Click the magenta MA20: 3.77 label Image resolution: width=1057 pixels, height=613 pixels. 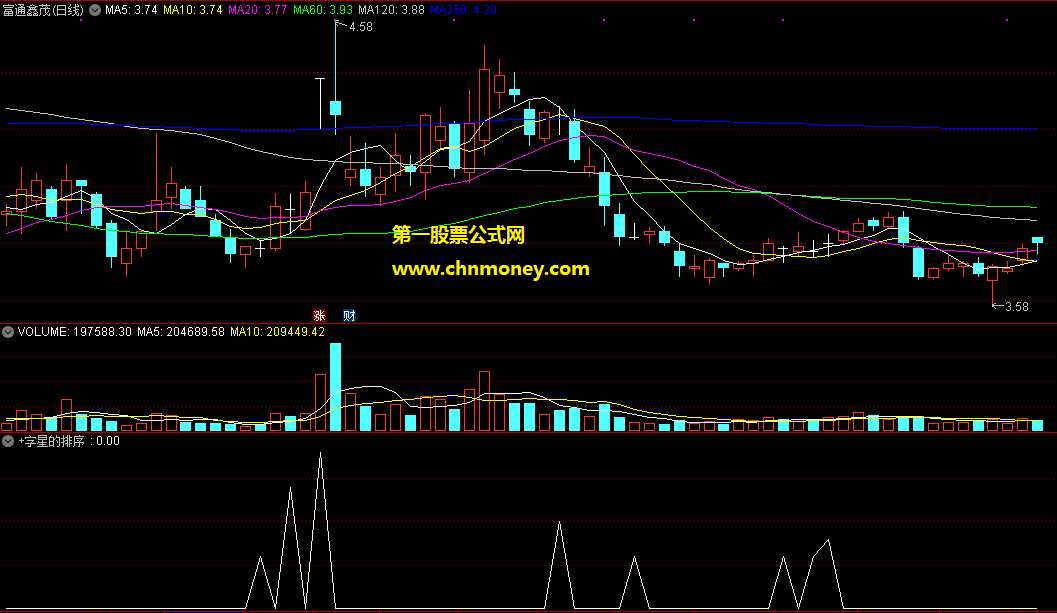pyautogui.click(x=258, y=10)
